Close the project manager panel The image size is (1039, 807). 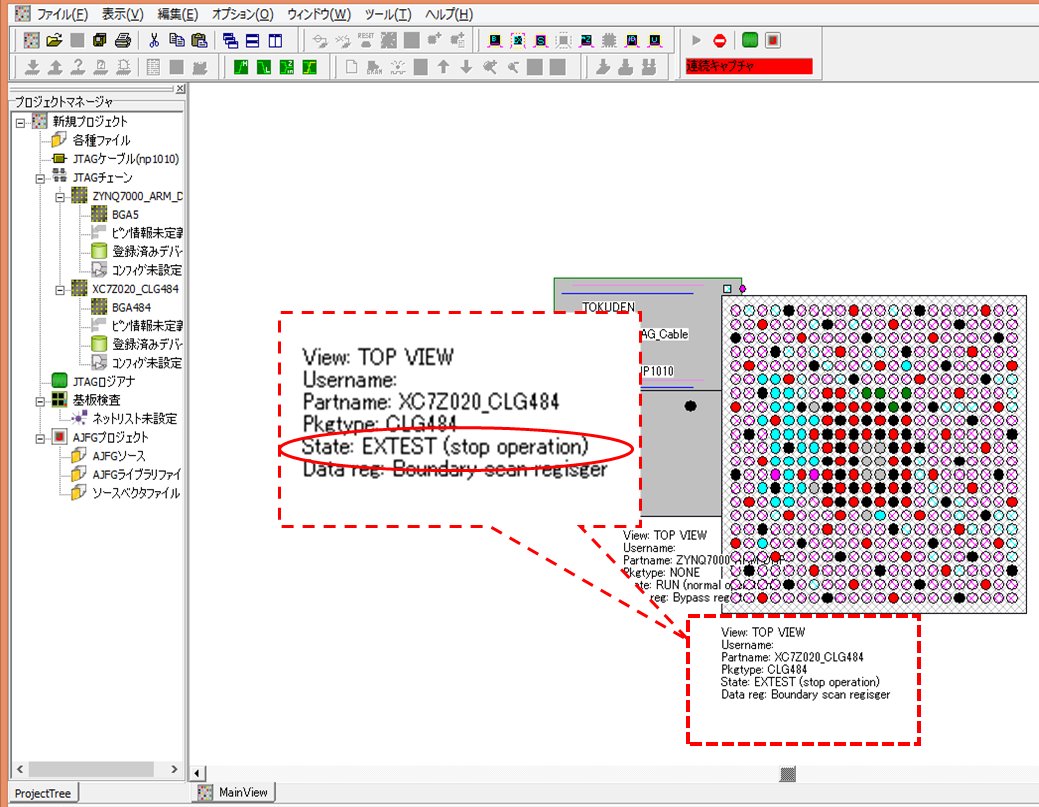(x=180, y=89)
